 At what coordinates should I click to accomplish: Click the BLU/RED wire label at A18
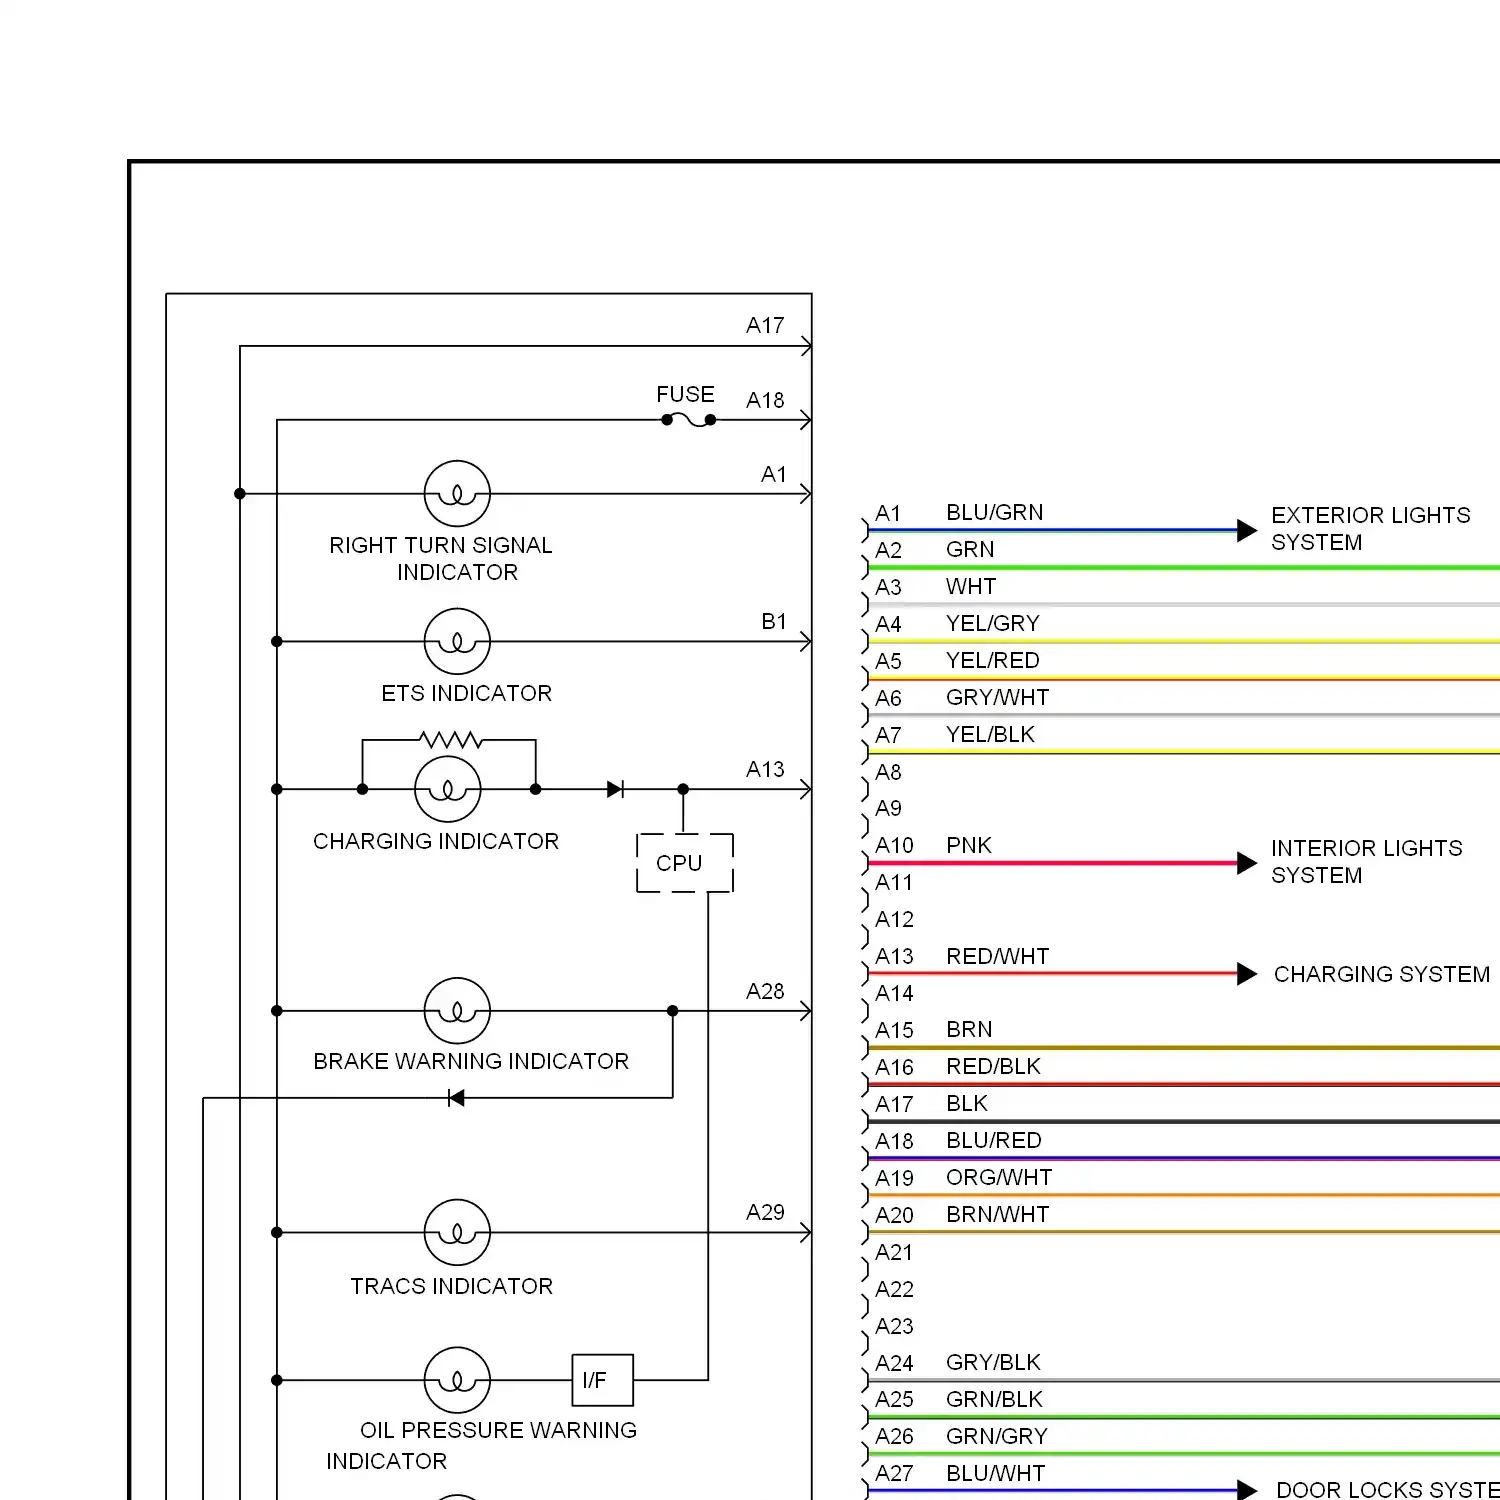[x=994, y=1140]
